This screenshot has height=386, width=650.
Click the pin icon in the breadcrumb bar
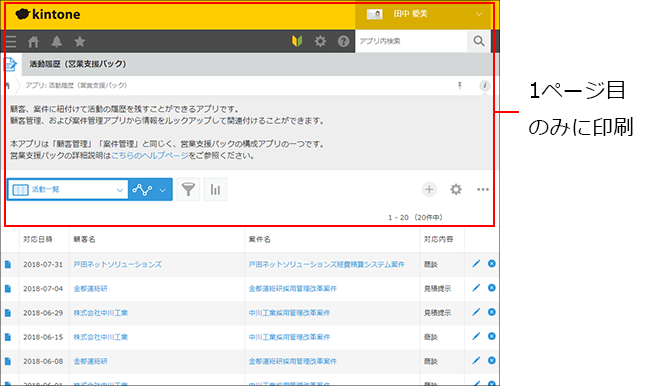coord(460,85)
